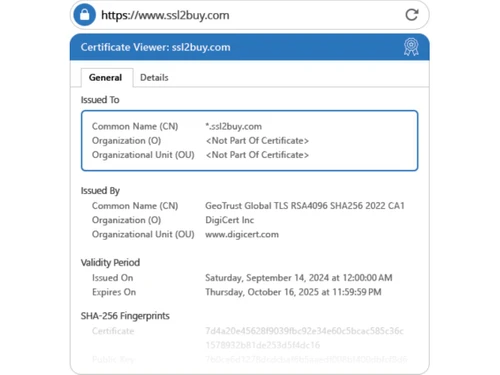Click 'Organization (O)' label under Issued To
Viewport: 500px width, 375px height.
126,141
